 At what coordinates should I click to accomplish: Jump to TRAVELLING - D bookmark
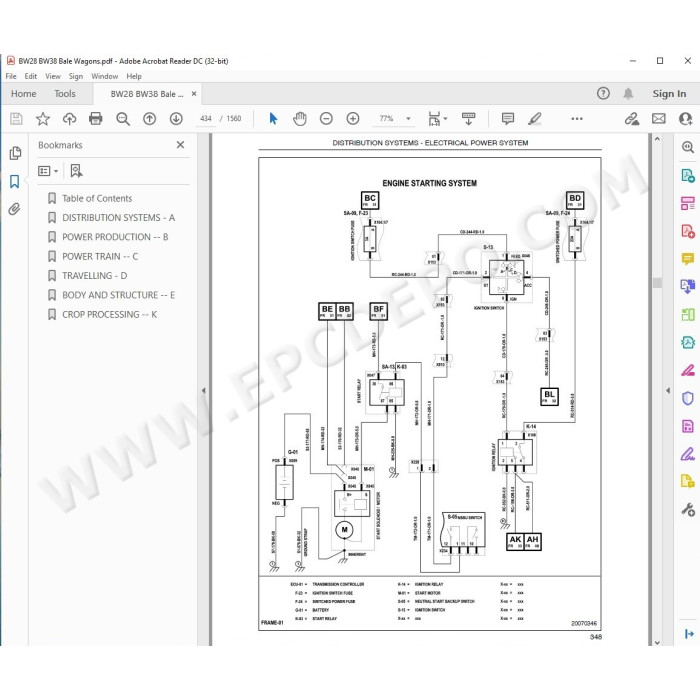(x=95, y=276)
